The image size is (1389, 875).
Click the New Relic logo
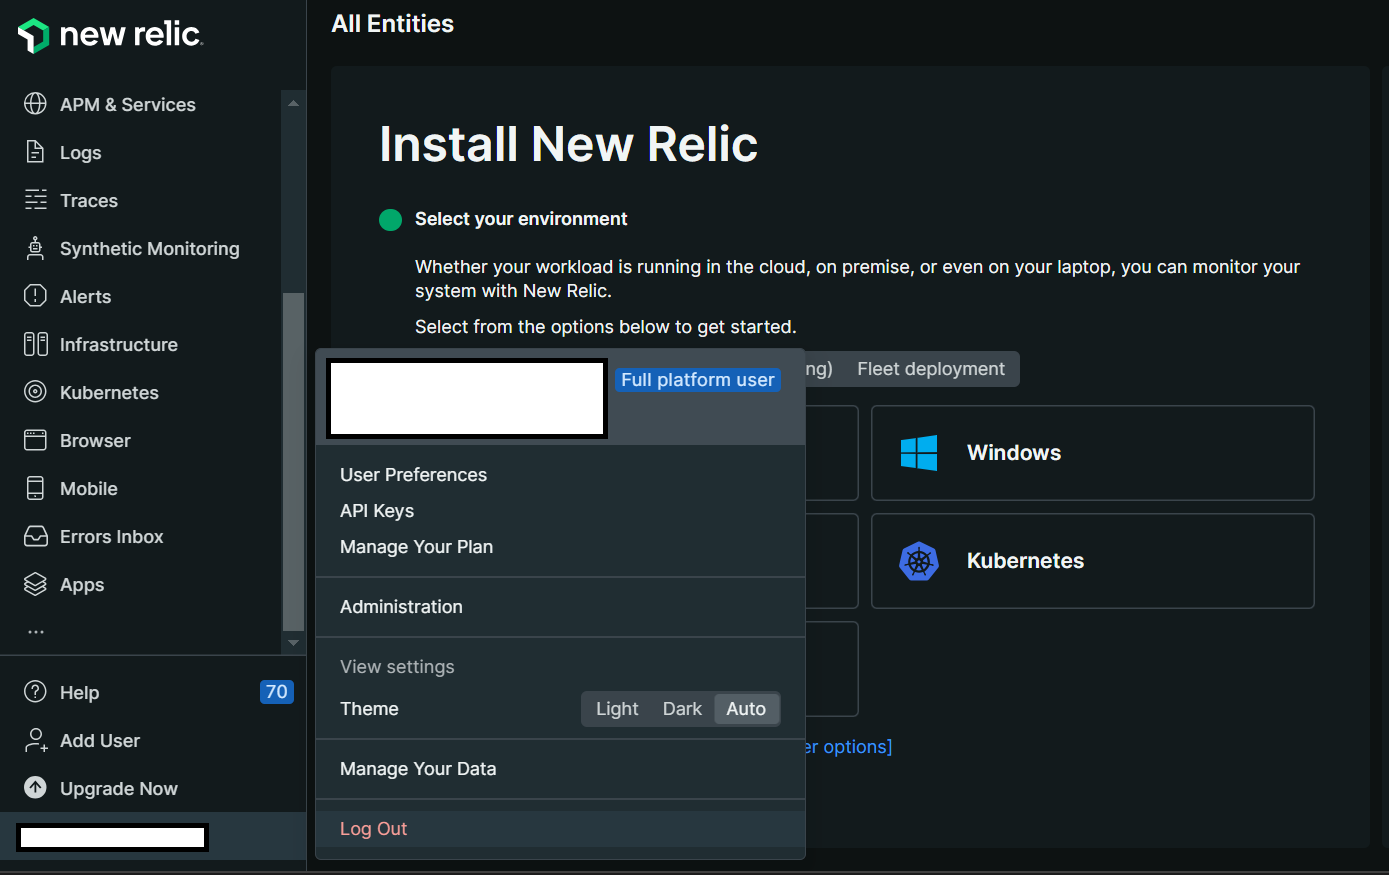tap(110, 35)
